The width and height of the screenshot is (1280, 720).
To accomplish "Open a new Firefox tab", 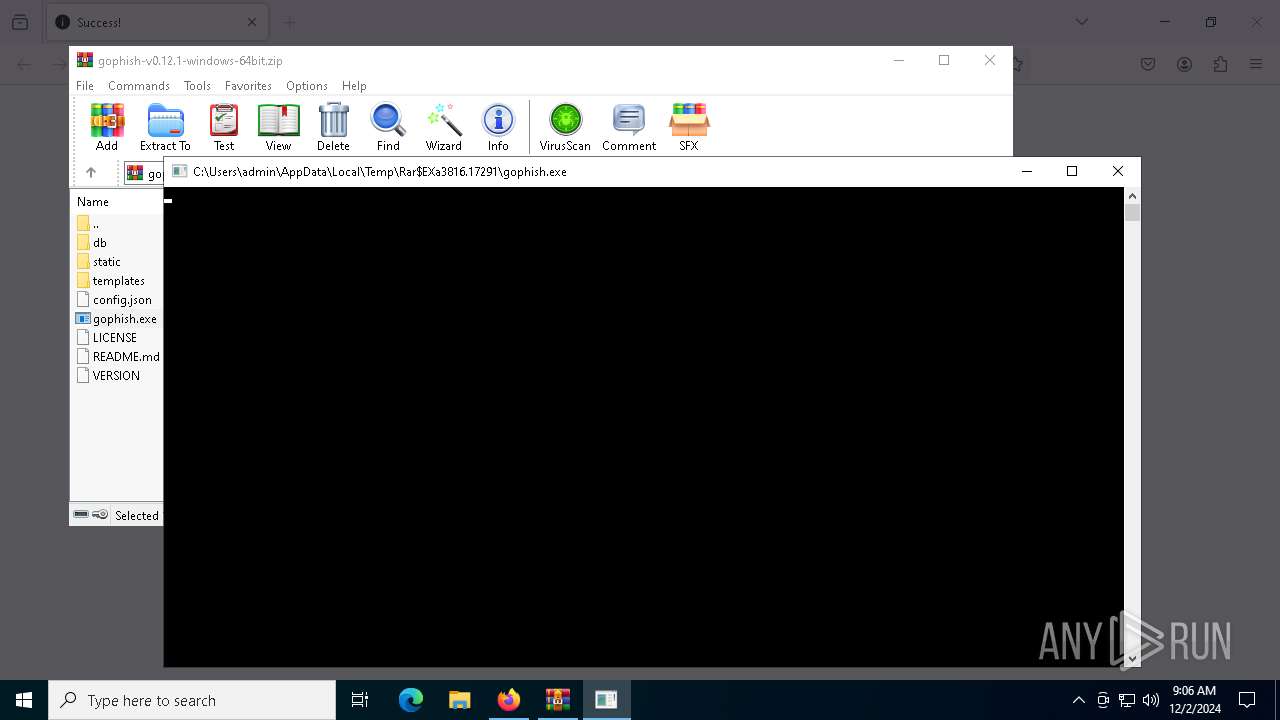I will (290, 22).
